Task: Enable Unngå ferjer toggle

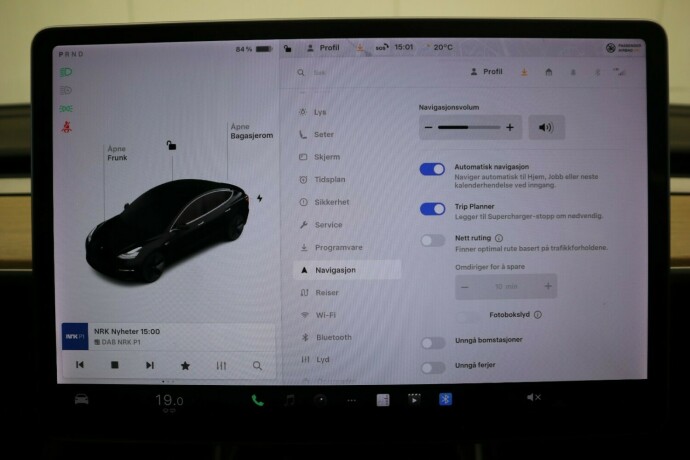Action: pyautogui.click(x=433, y=368)
